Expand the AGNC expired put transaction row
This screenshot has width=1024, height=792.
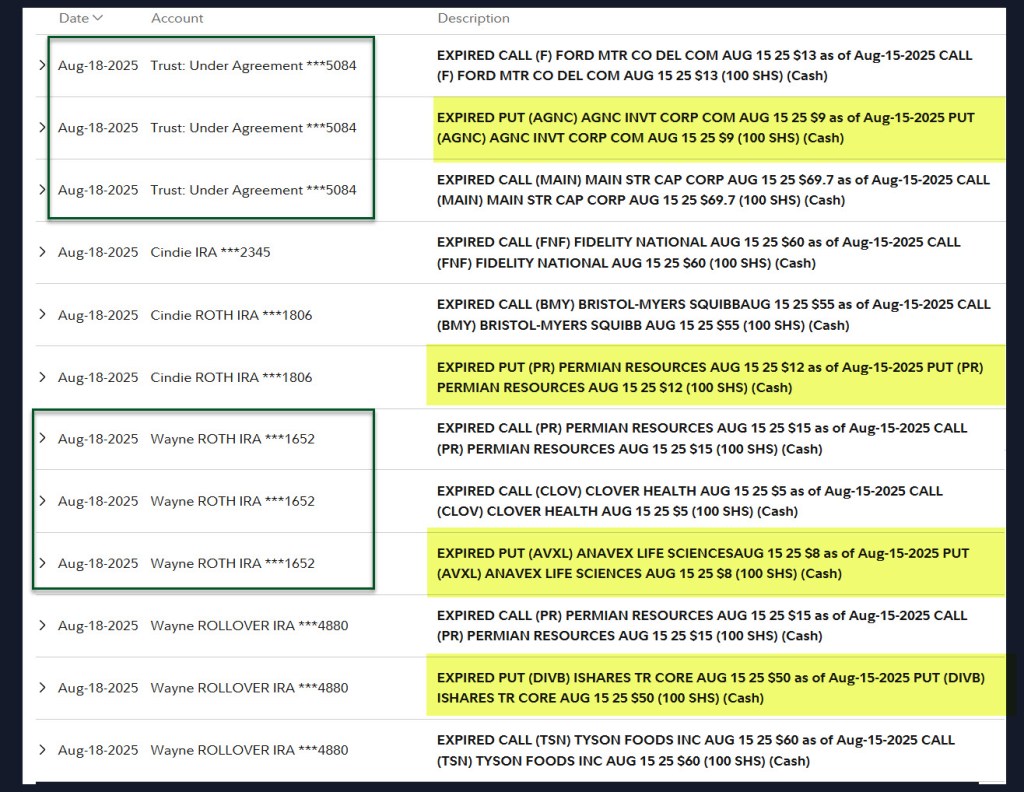[42, 128]
